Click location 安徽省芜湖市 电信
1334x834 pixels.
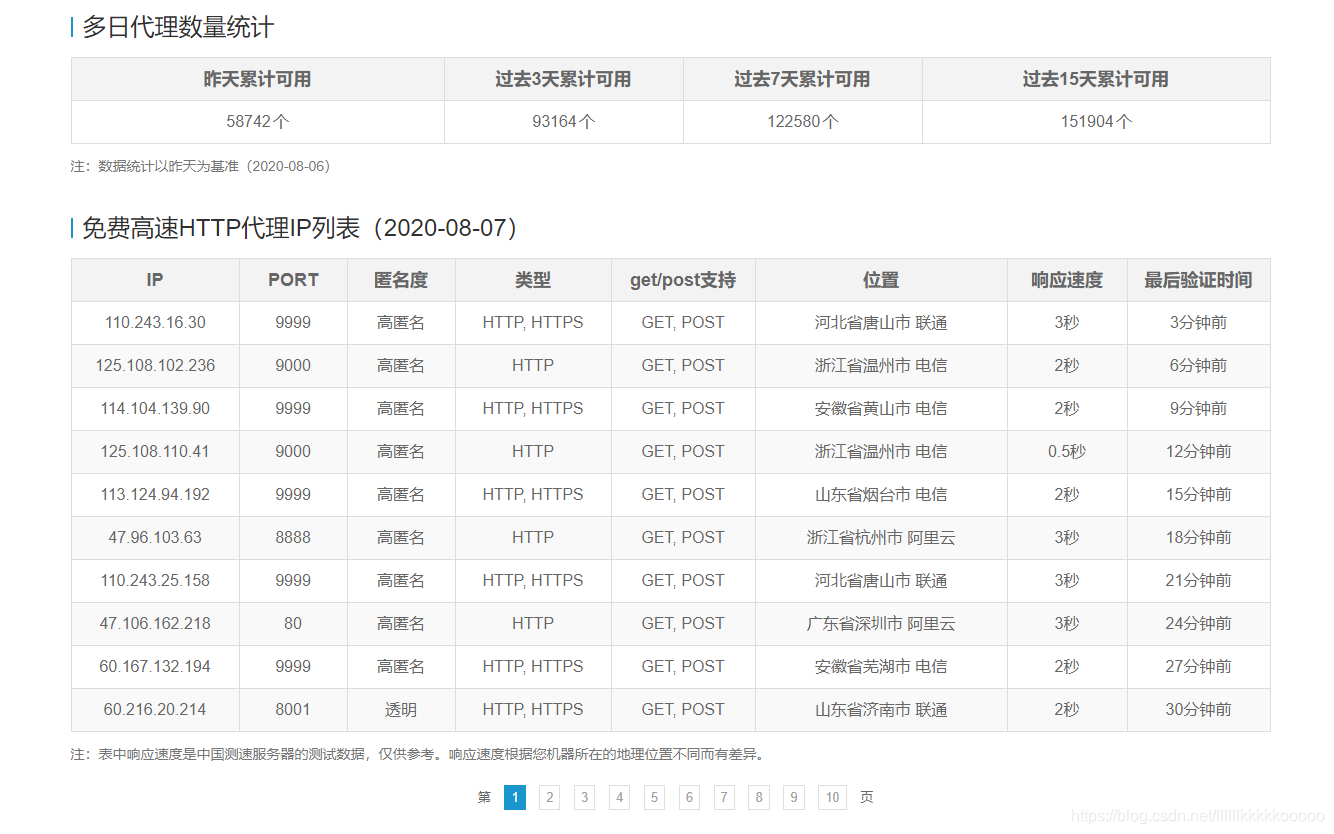click(881, 667)
